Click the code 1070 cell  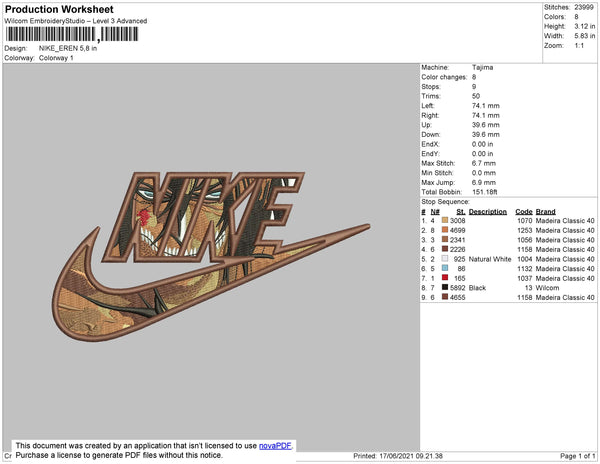pos(525,221)
